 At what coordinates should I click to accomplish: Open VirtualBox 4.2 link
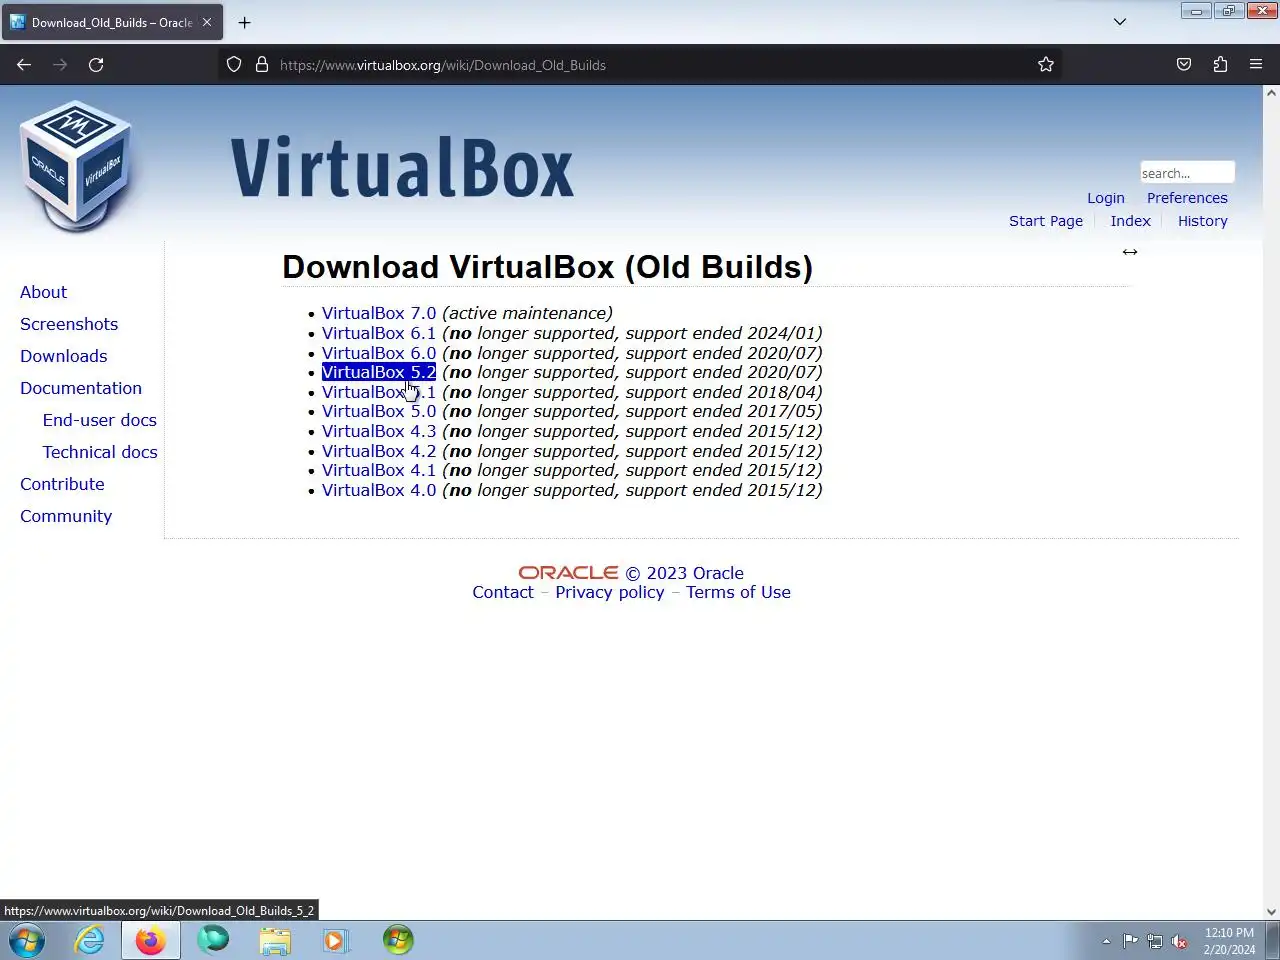(379, 451)
